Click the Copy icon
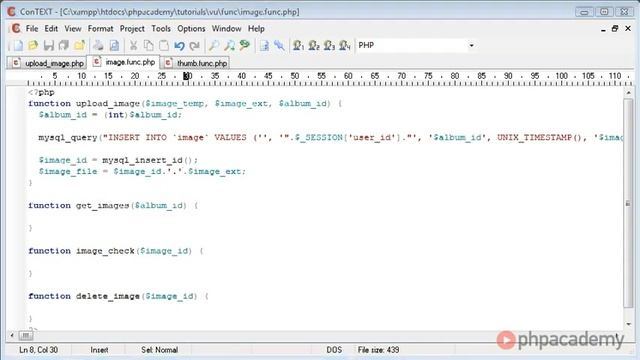This screenshot has width=640, height=360. coord(149,45)
